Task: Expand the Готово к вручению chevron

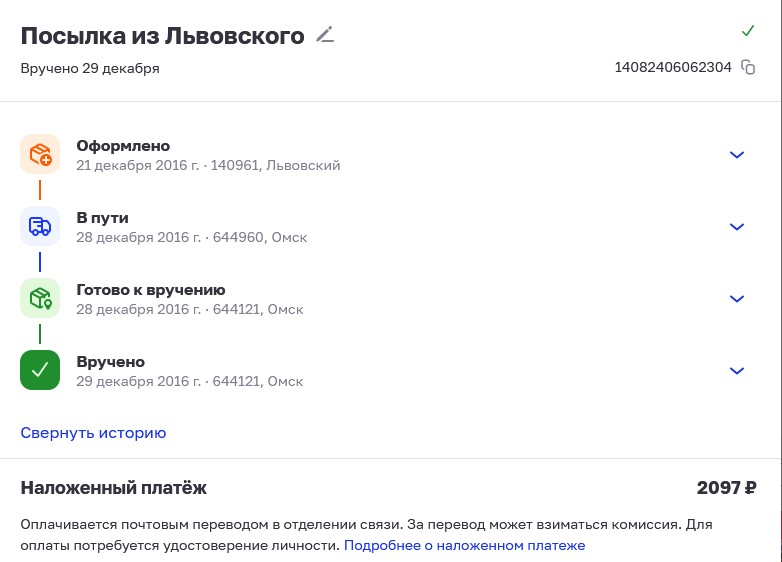Action: 737,299
